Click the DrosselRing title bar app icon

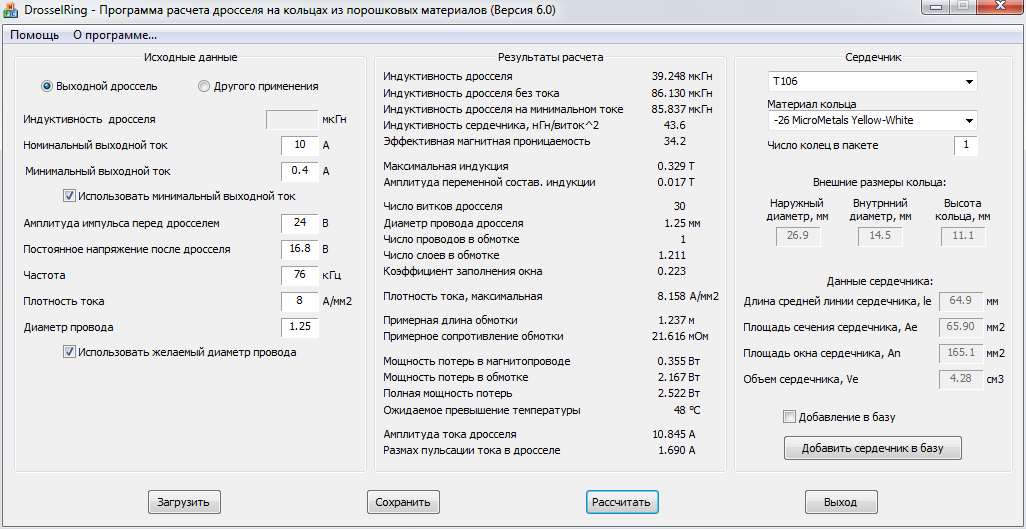pos(10,11)
